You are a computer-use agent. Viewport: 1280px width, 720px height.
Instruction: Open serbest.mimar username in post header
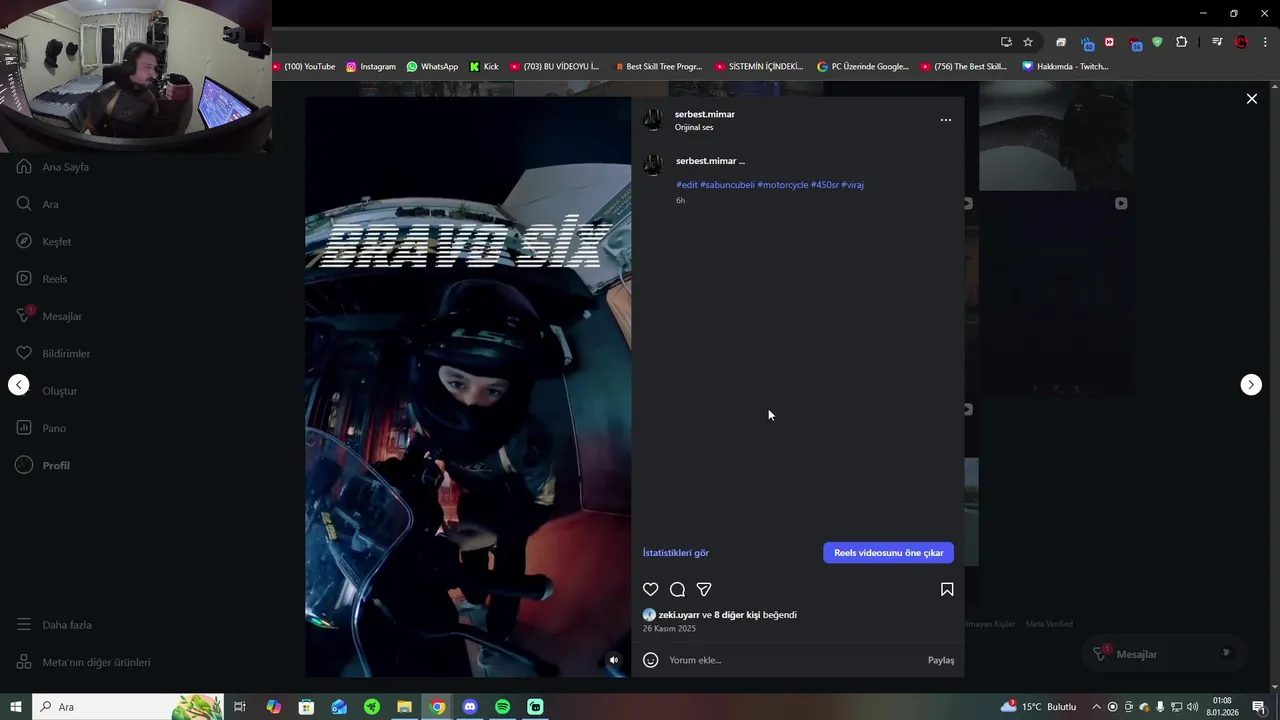coord(705,114)
